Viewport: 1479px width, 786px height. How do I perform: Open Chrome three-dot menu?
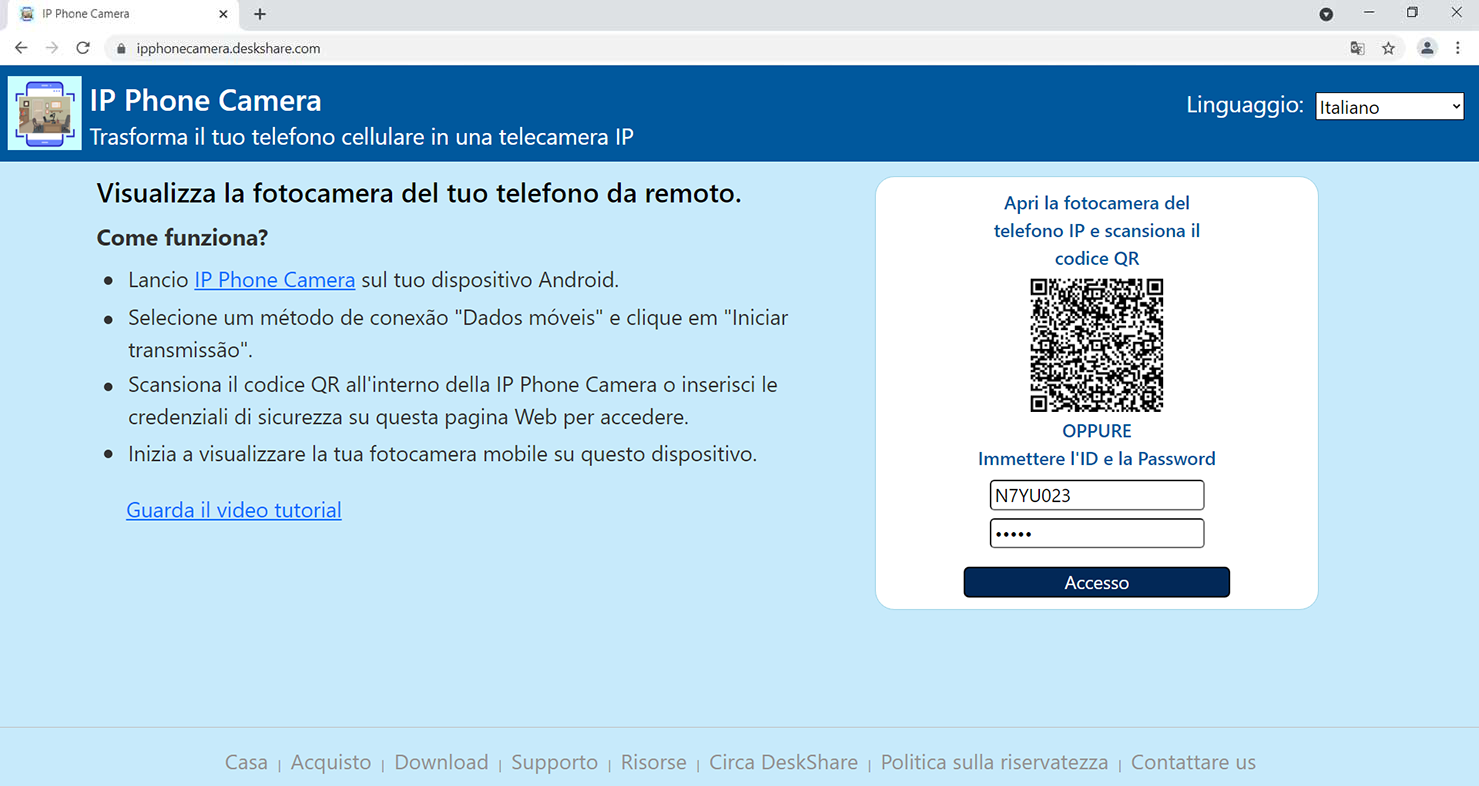(x=1458, y=48)
